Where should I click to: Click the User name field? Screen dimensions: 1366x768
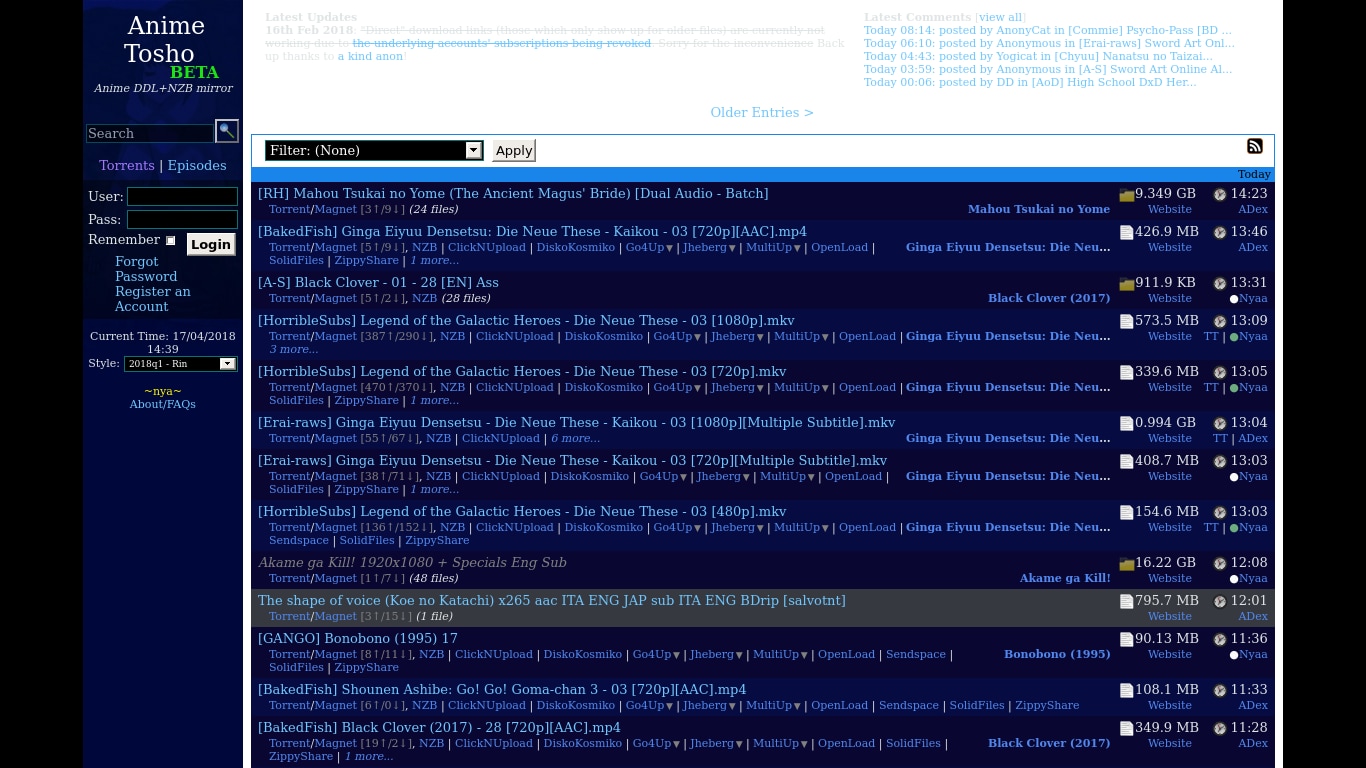[x=182, y=196]
